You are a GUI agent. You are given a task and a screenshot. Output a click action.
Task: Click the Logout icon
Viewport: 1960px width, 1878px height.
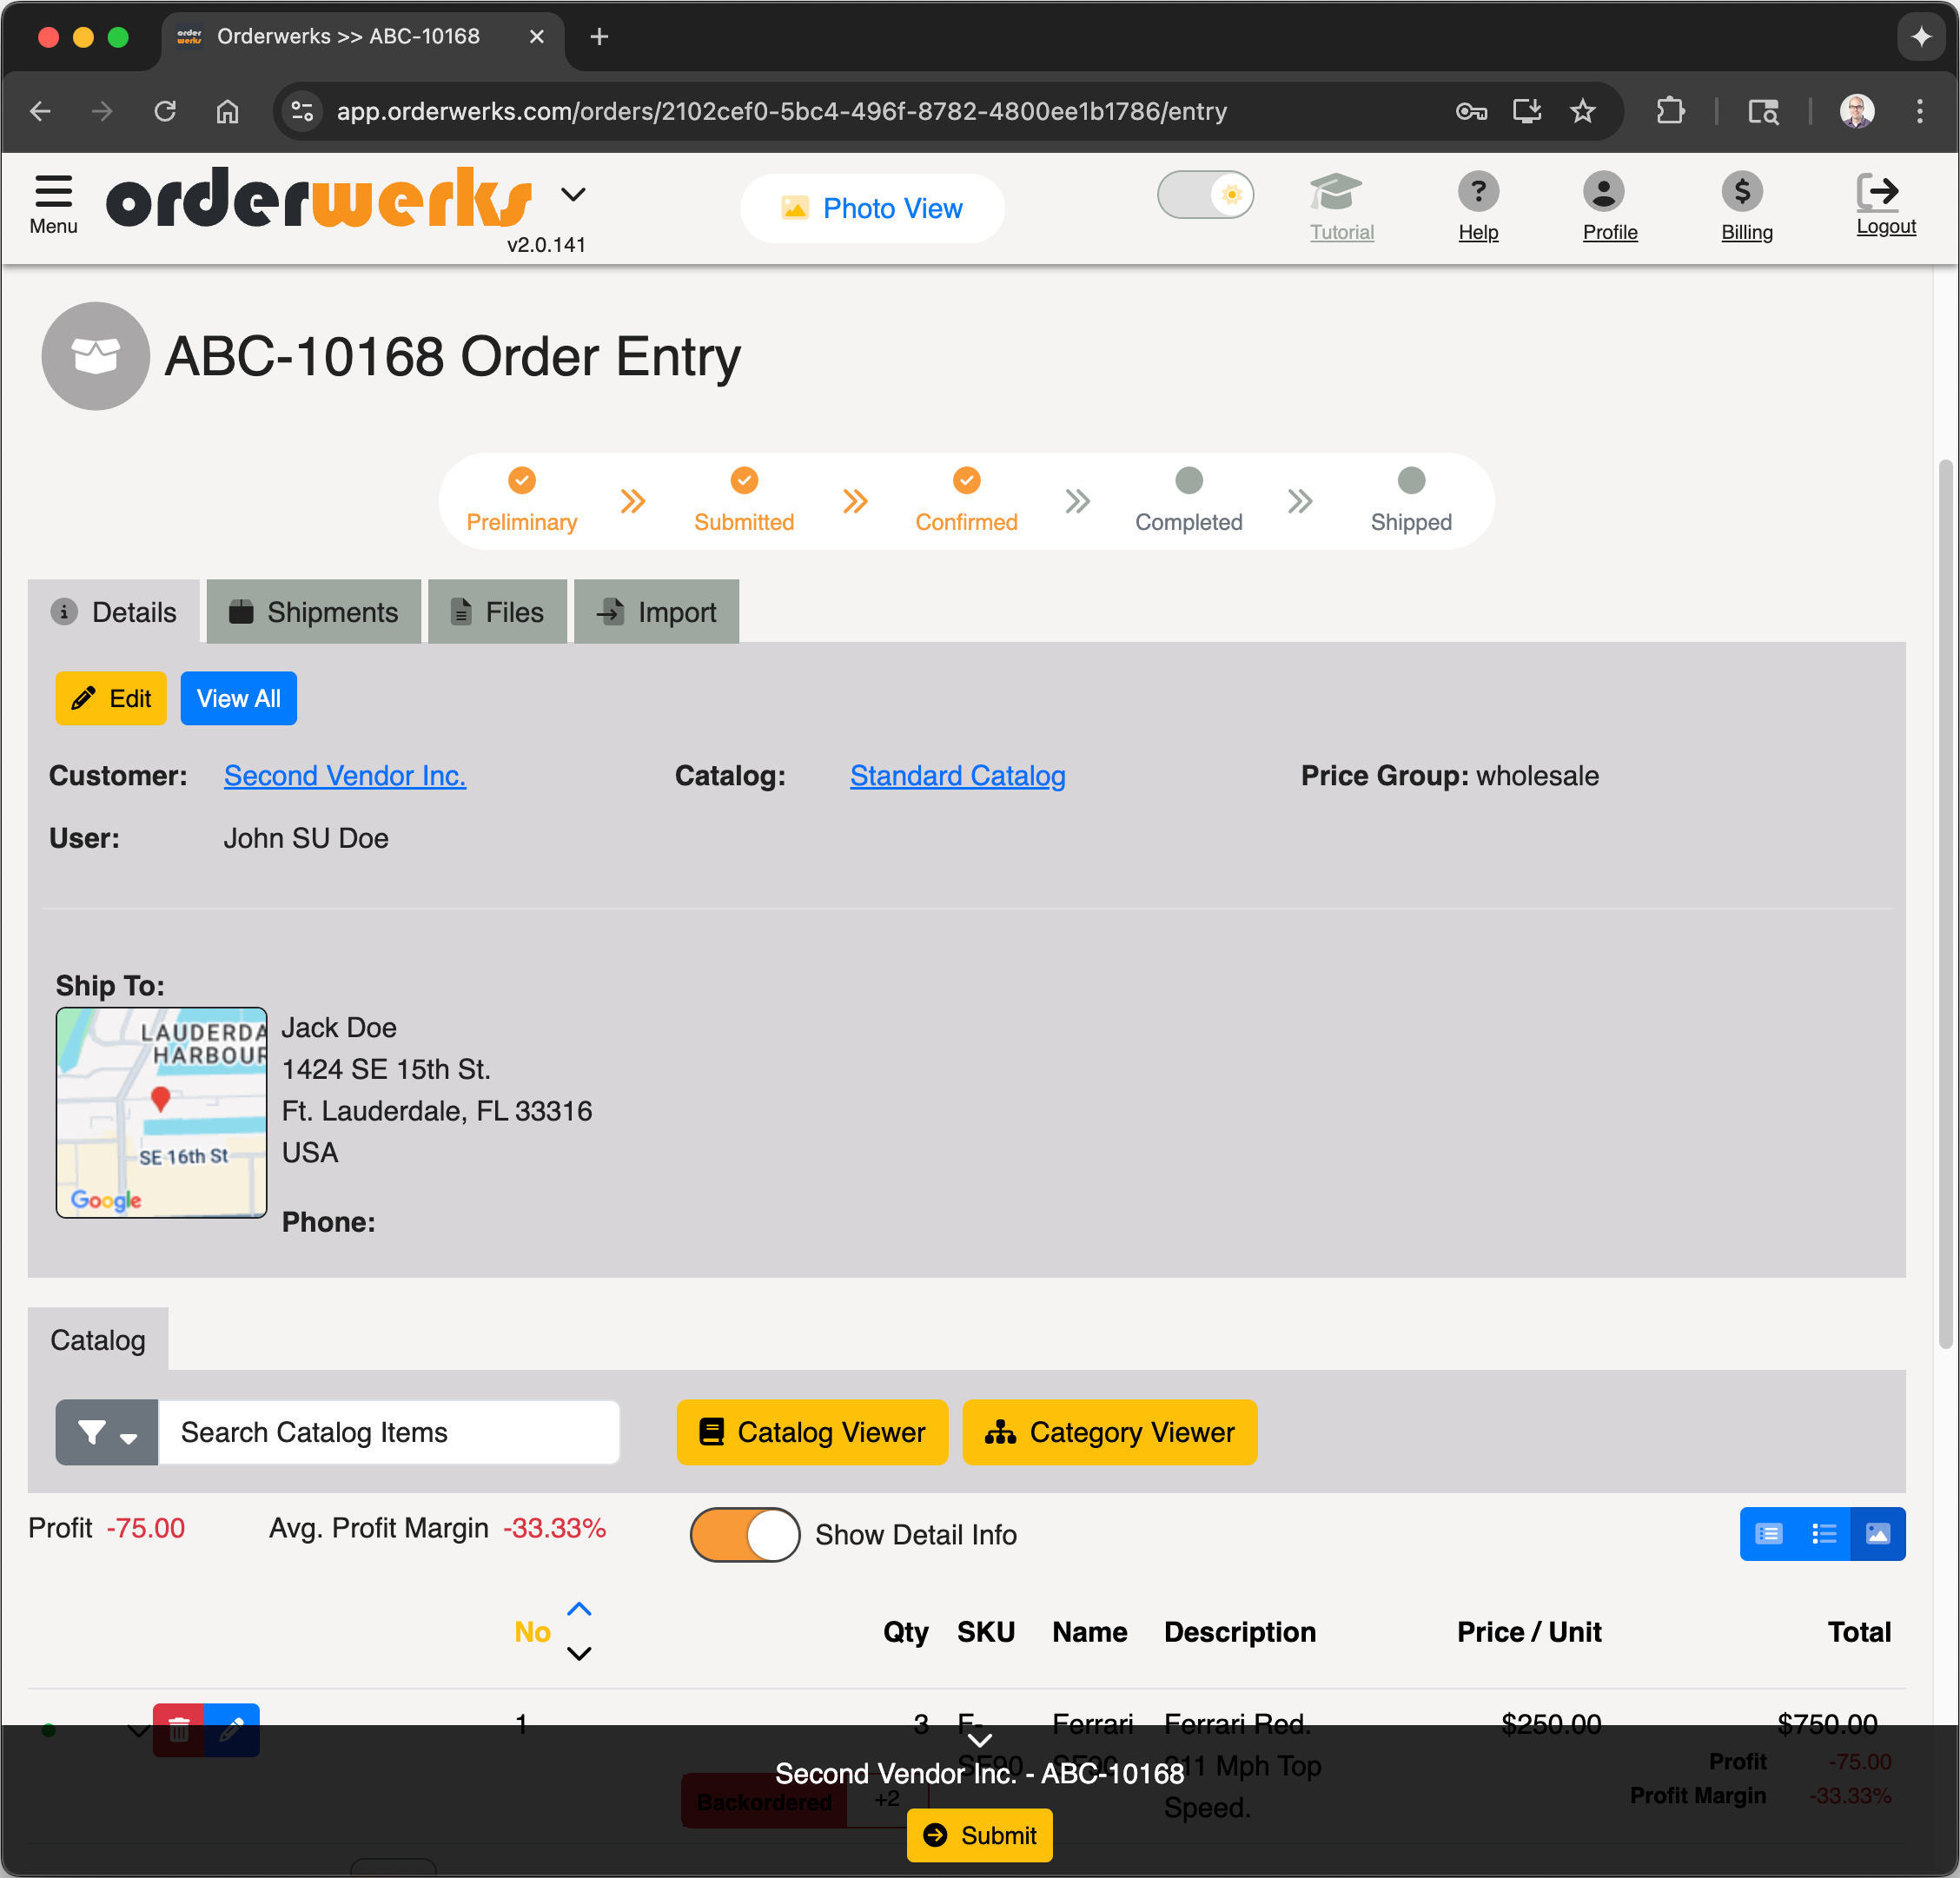click(x=1884, y=190)
